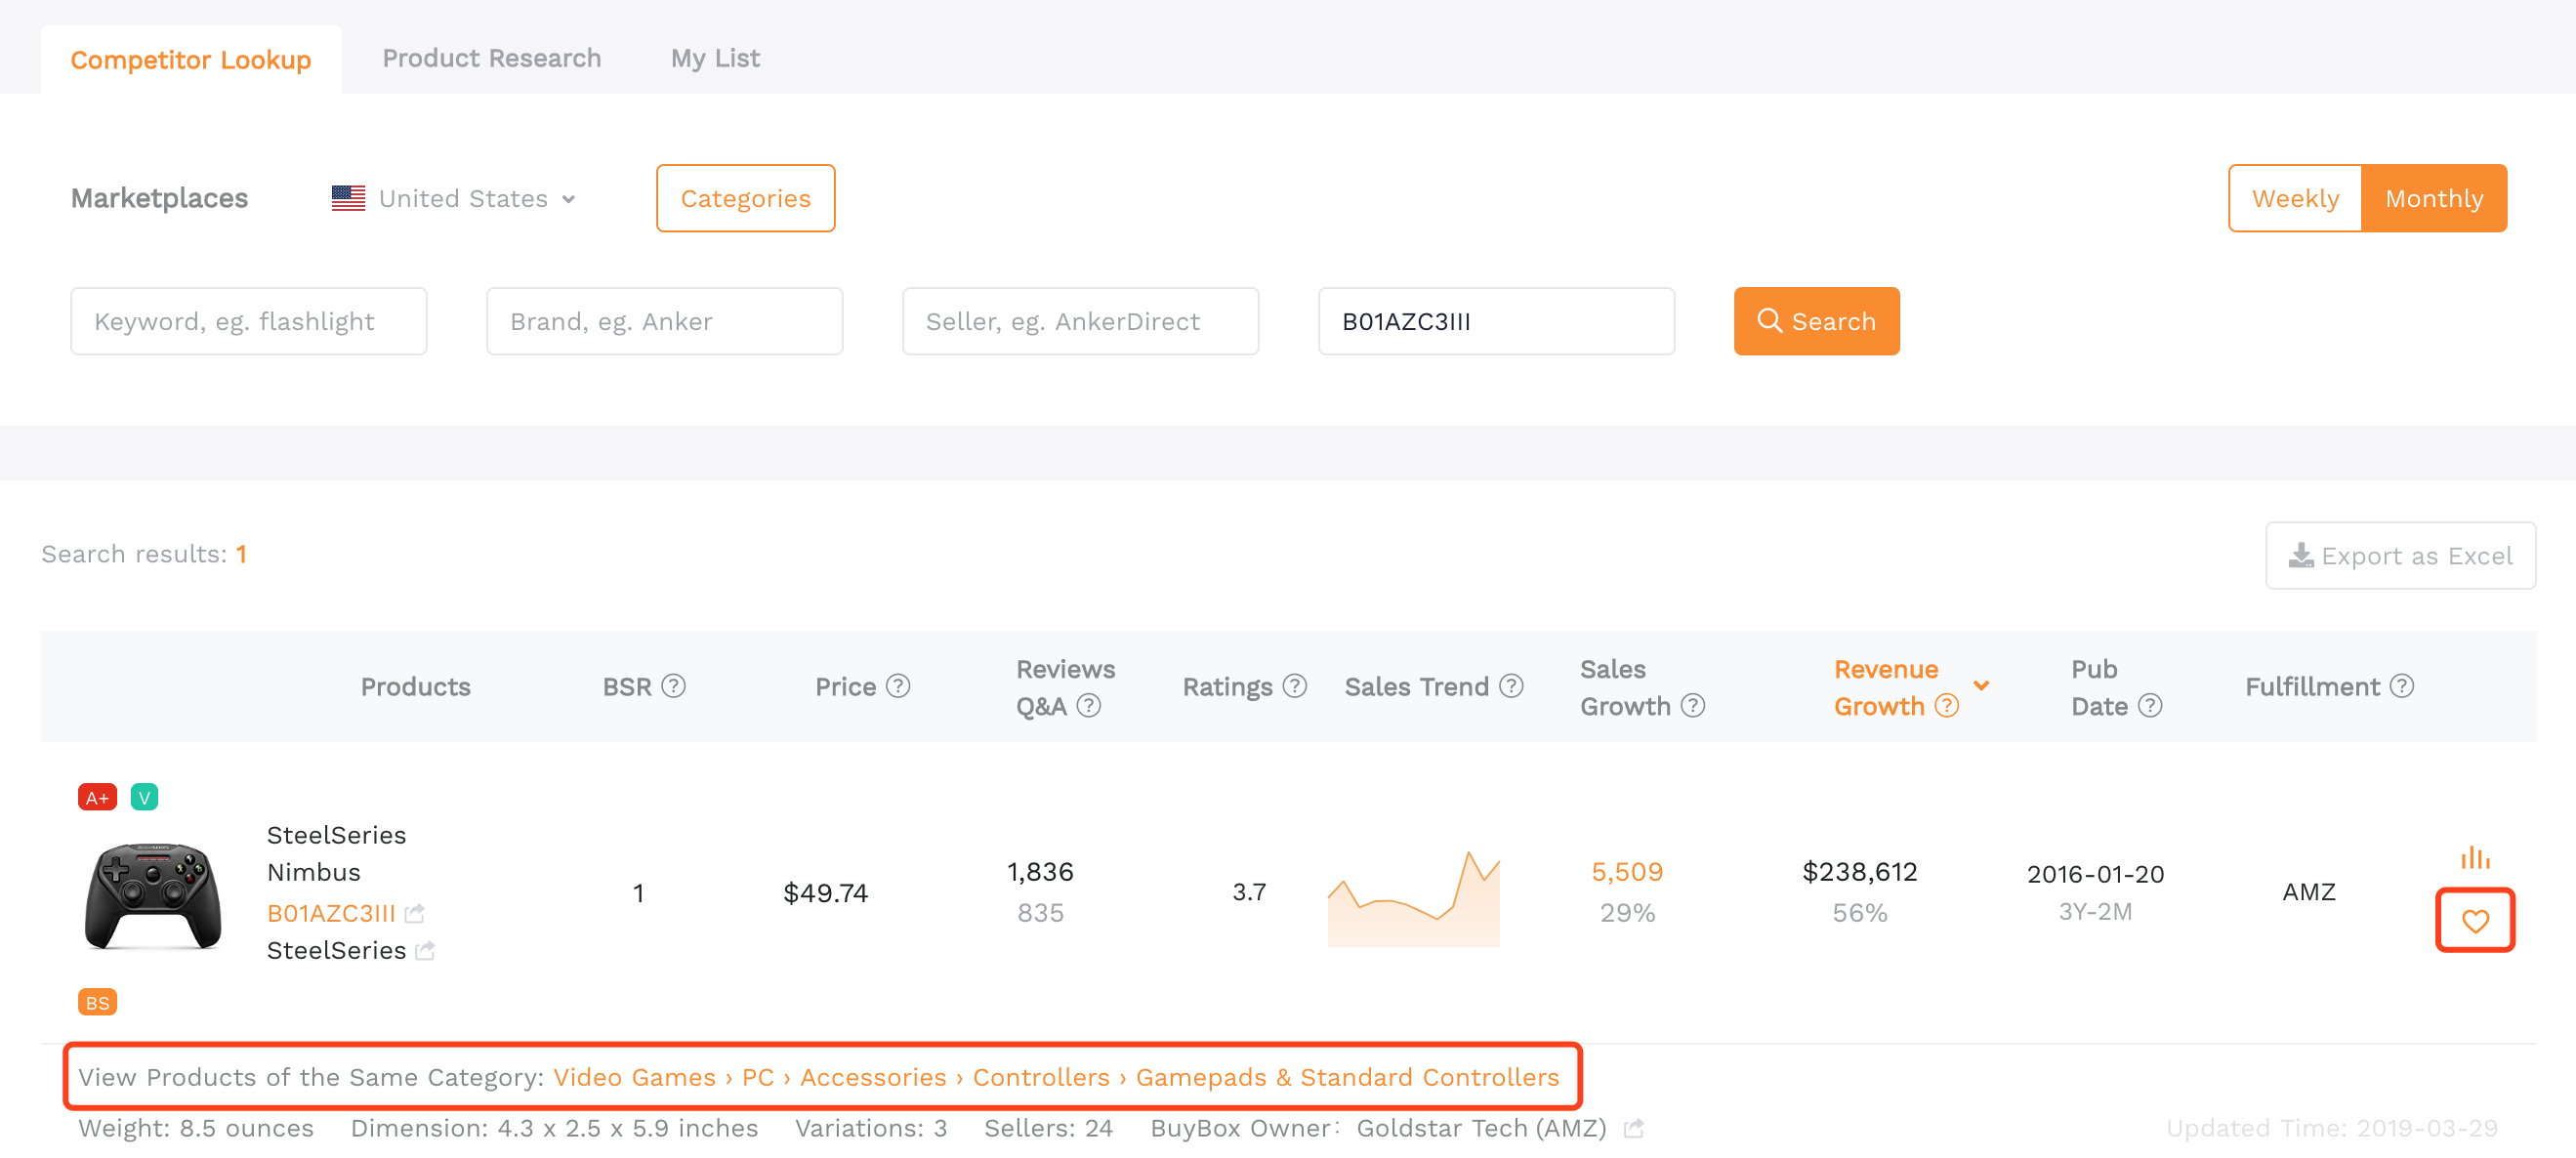
Task: Open the Categories button
Action: [x=745, y=198]
